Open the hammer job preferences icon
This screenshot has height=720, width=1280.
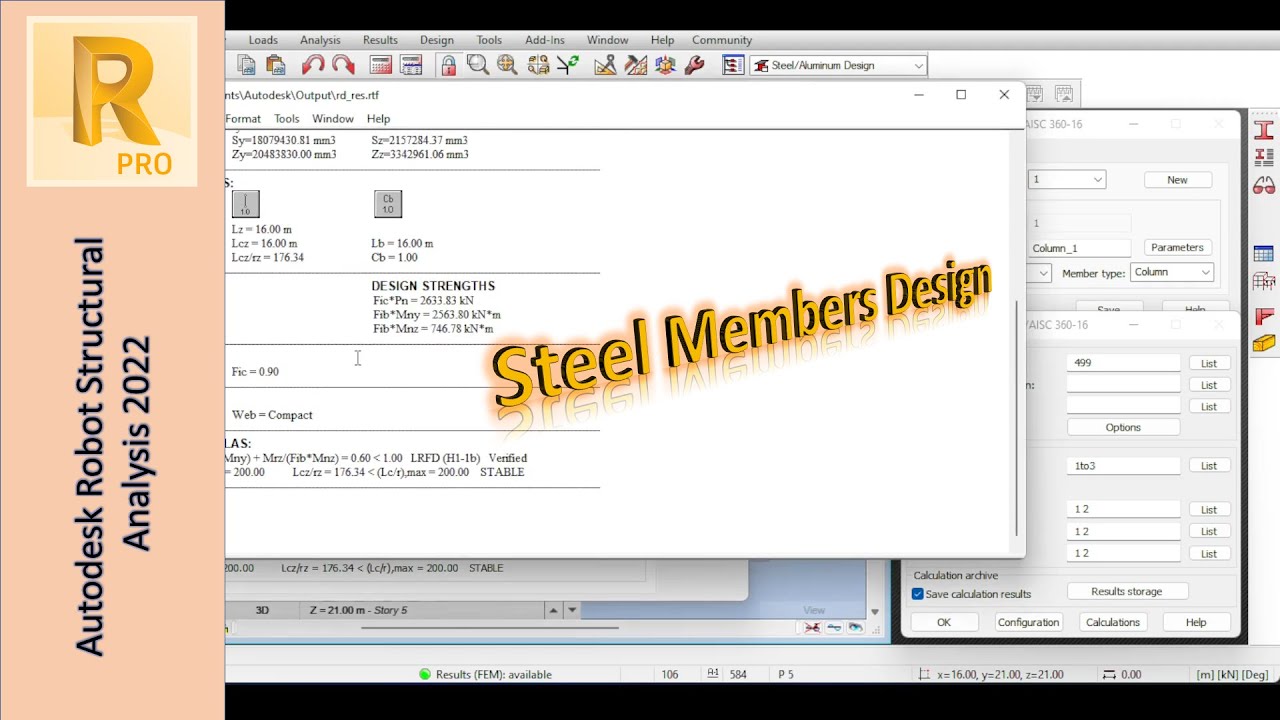[x=635, y=65]
